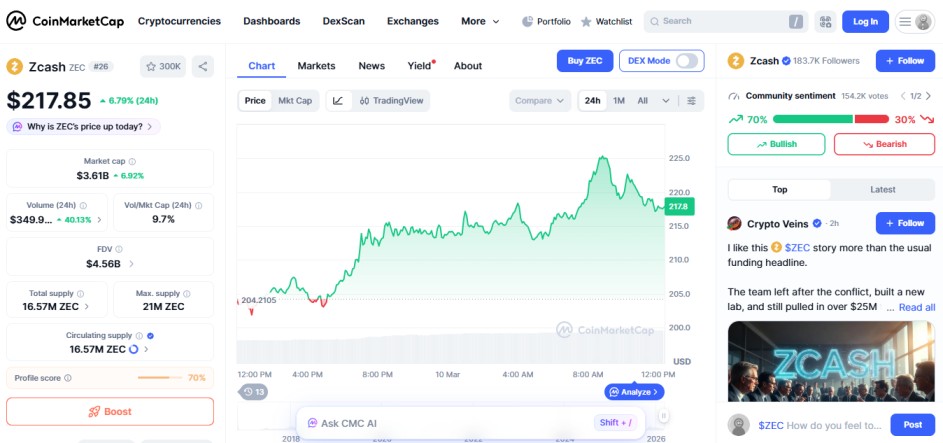The width and height of the screenshot is (943, 443).
Task: Switch to the Yield tab
Action: point(420,66)
